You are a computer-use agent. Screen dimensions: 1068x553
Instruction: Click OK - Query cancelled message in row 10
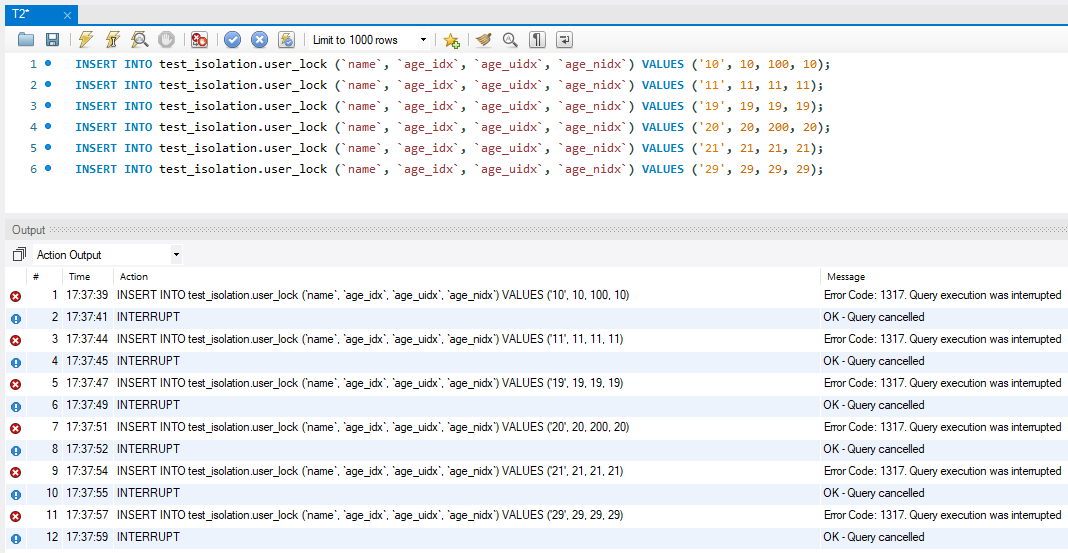(x=874, y=492)
